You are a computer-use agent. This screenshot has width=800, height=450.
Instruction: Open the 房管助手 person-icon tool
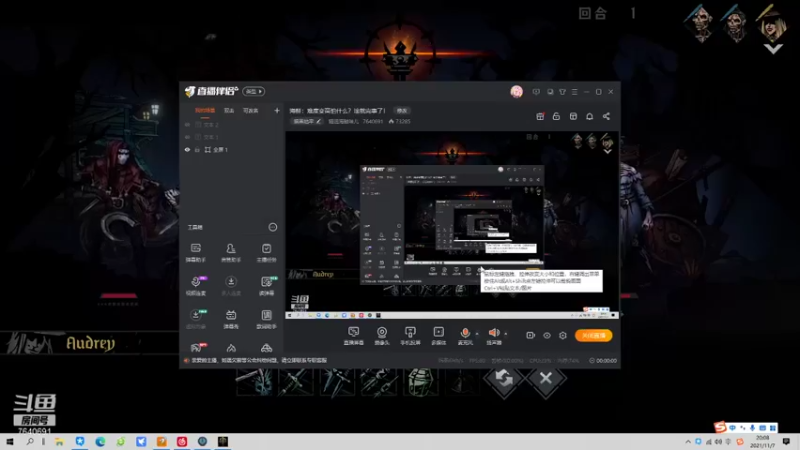[231, 253]
